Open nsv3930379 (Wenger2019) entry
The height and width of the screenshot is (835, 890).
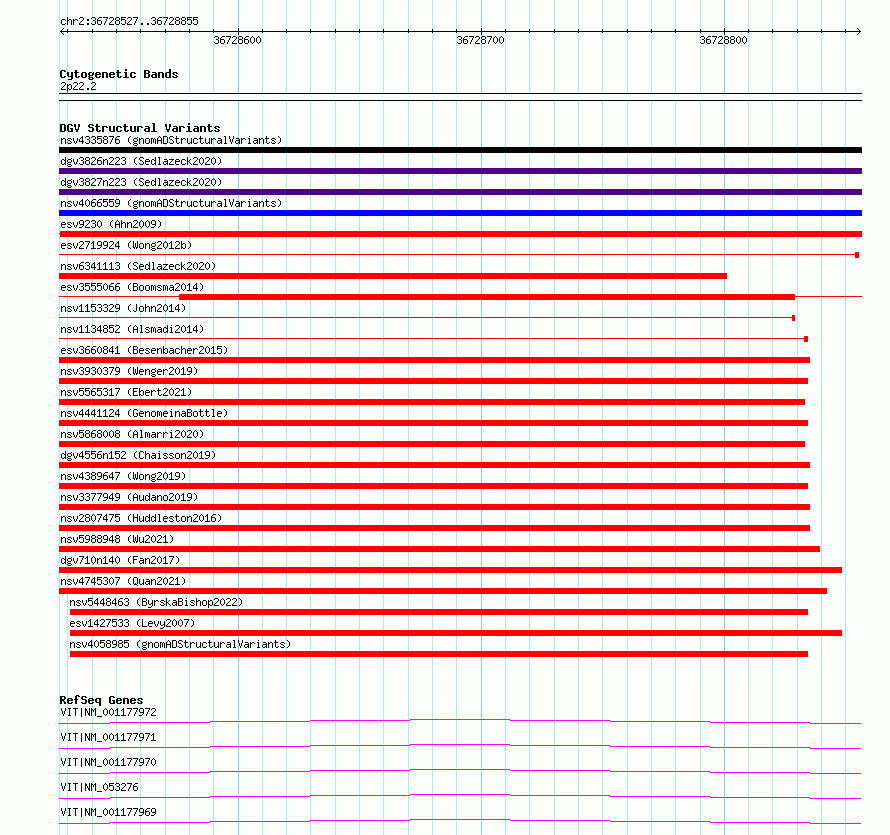(129, 371)
